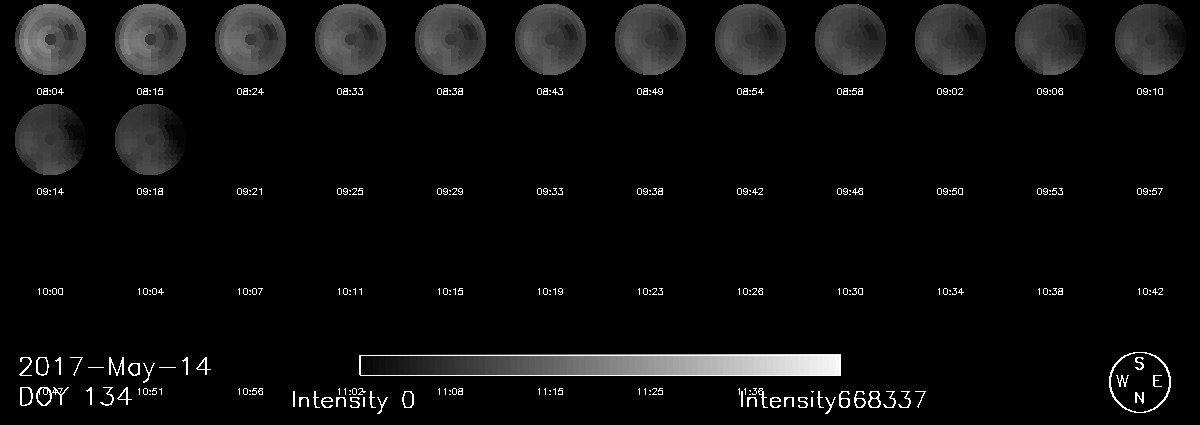Pick the 08:54 disk image
Screen dimensions: 1200x425
coord(750,39)
